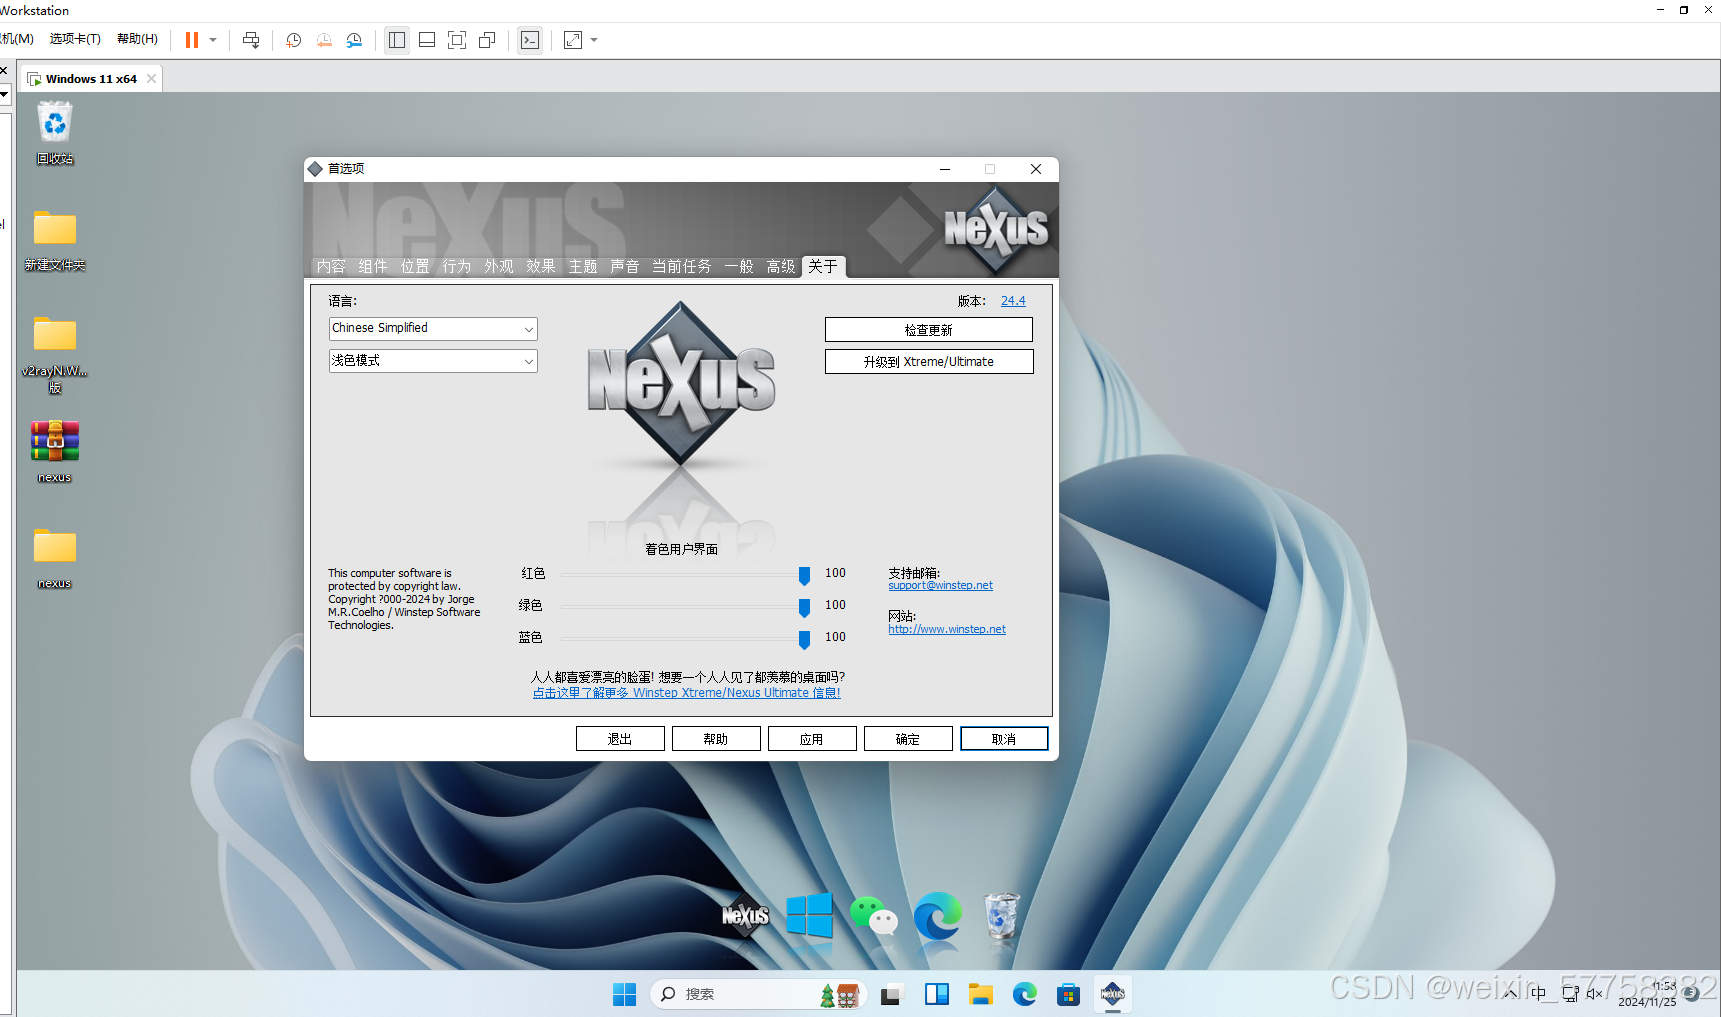Revert to the previous snapshot icon

[x=324, y=40]
